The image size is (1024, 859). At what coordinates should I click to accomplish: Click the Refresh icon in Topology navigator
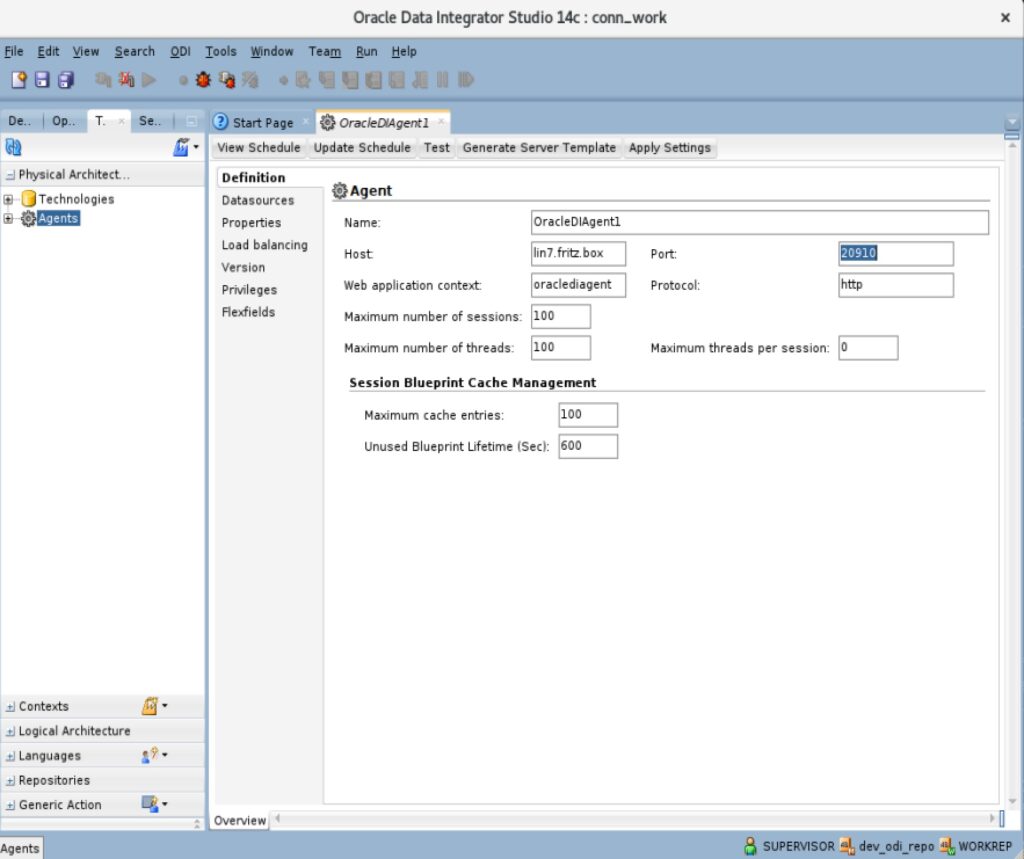point(14,147)
